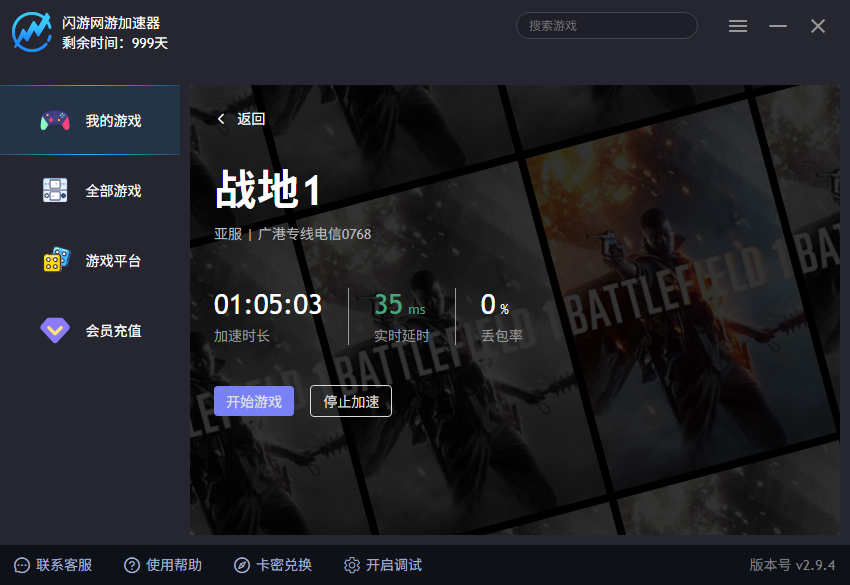Click the 返回 link
The height and width of the screenshot is (585, 850).
pyautogui.click(x=248, y=118)
